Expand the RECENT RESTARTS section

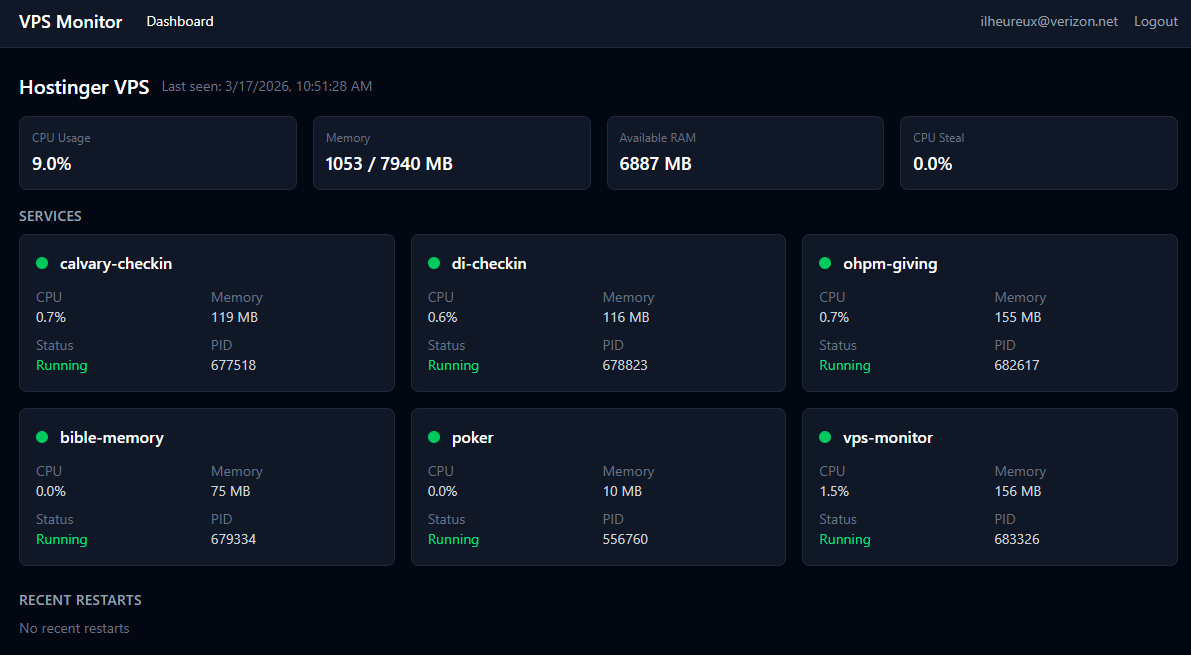[80, 600]
